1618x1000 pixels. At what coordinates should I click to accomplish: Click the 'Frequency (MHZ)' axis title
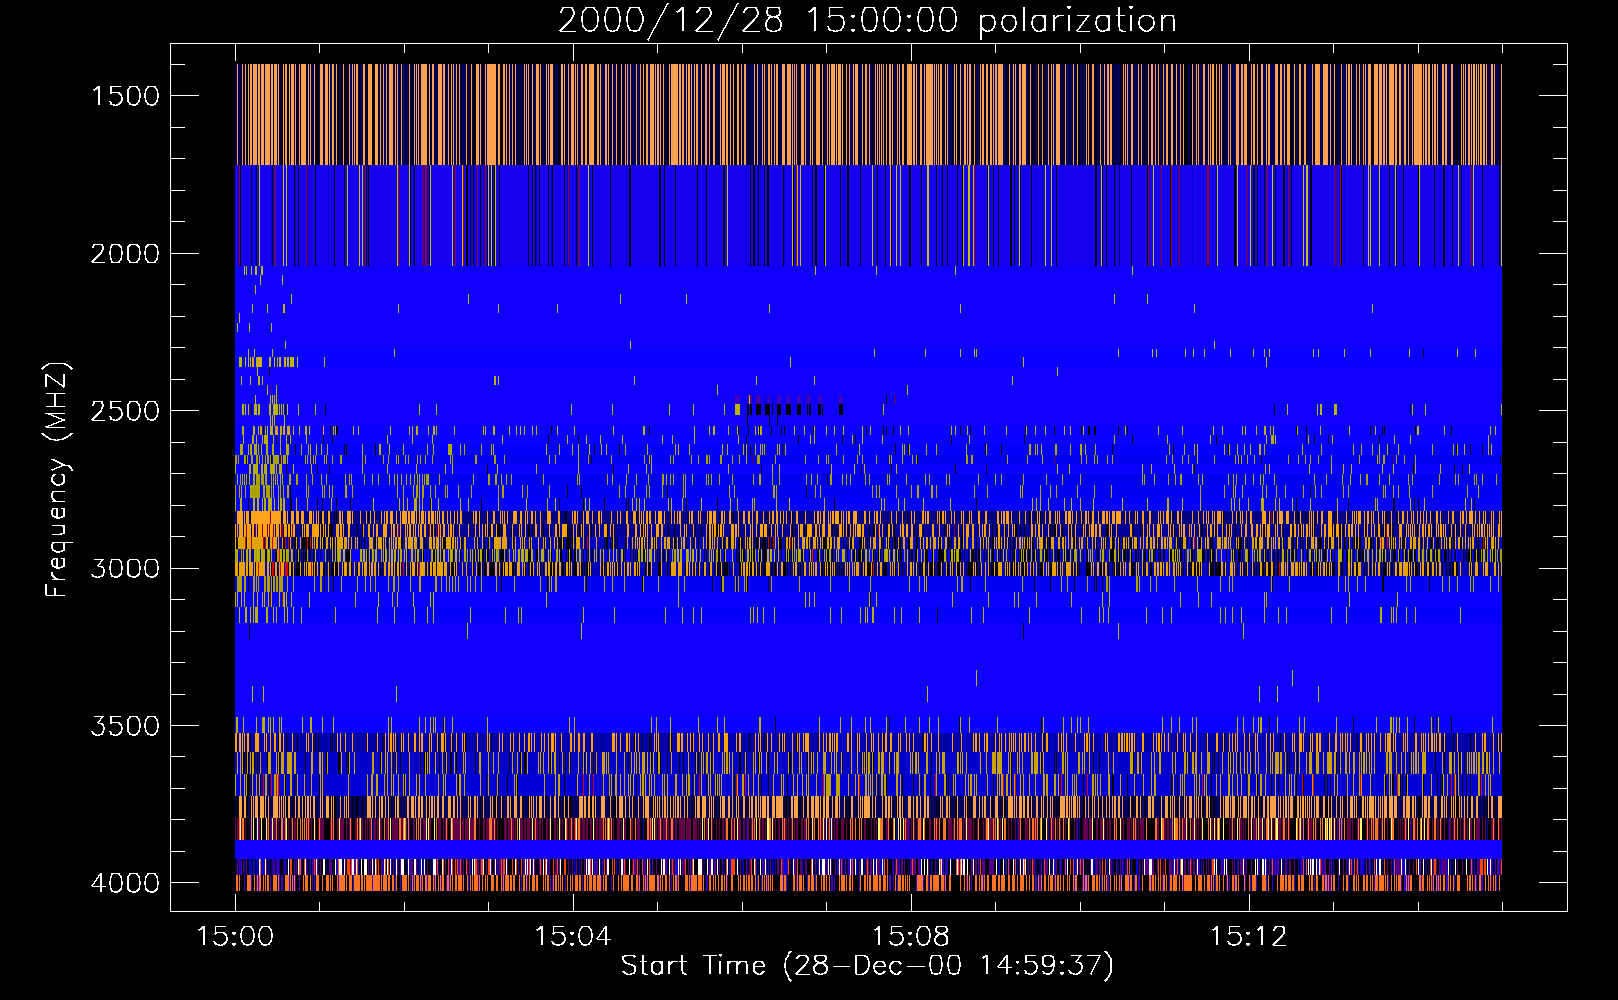(58, 479)
